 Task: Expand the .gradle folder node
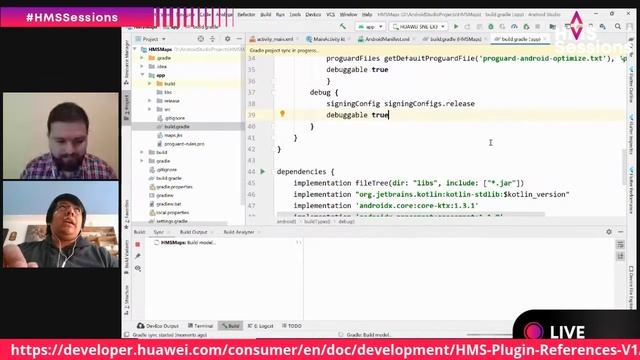(142, 58)
